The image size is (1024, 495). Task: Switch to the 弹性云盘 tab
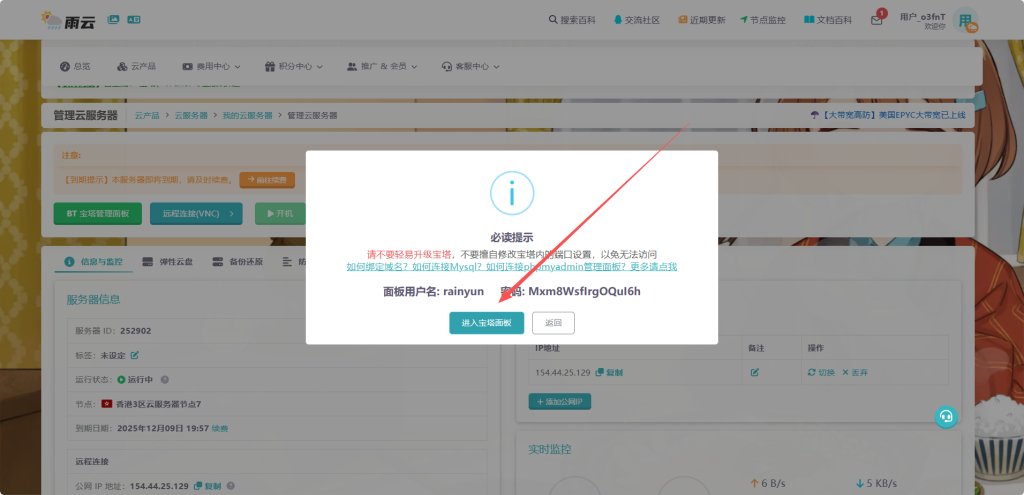[170, 262]
